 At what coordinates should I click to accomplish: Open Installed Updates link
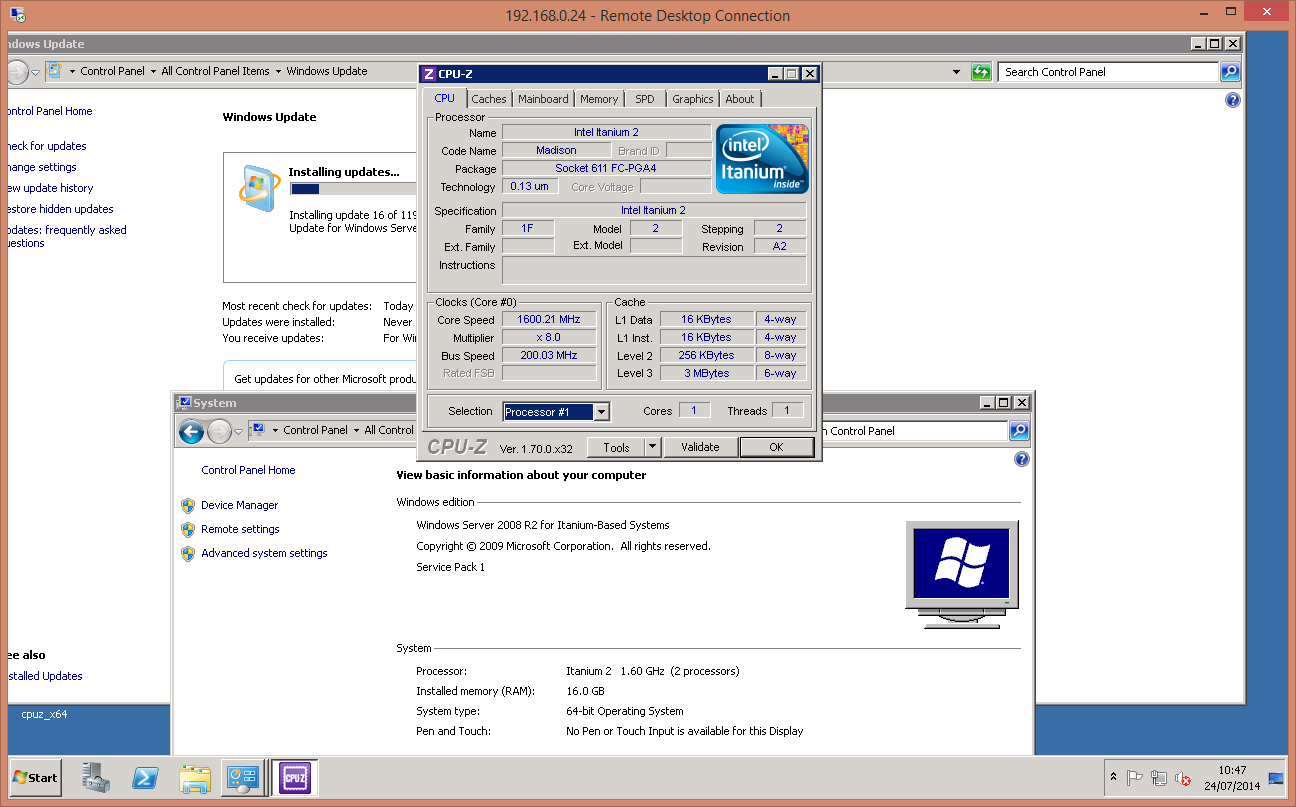pos(45,676)
